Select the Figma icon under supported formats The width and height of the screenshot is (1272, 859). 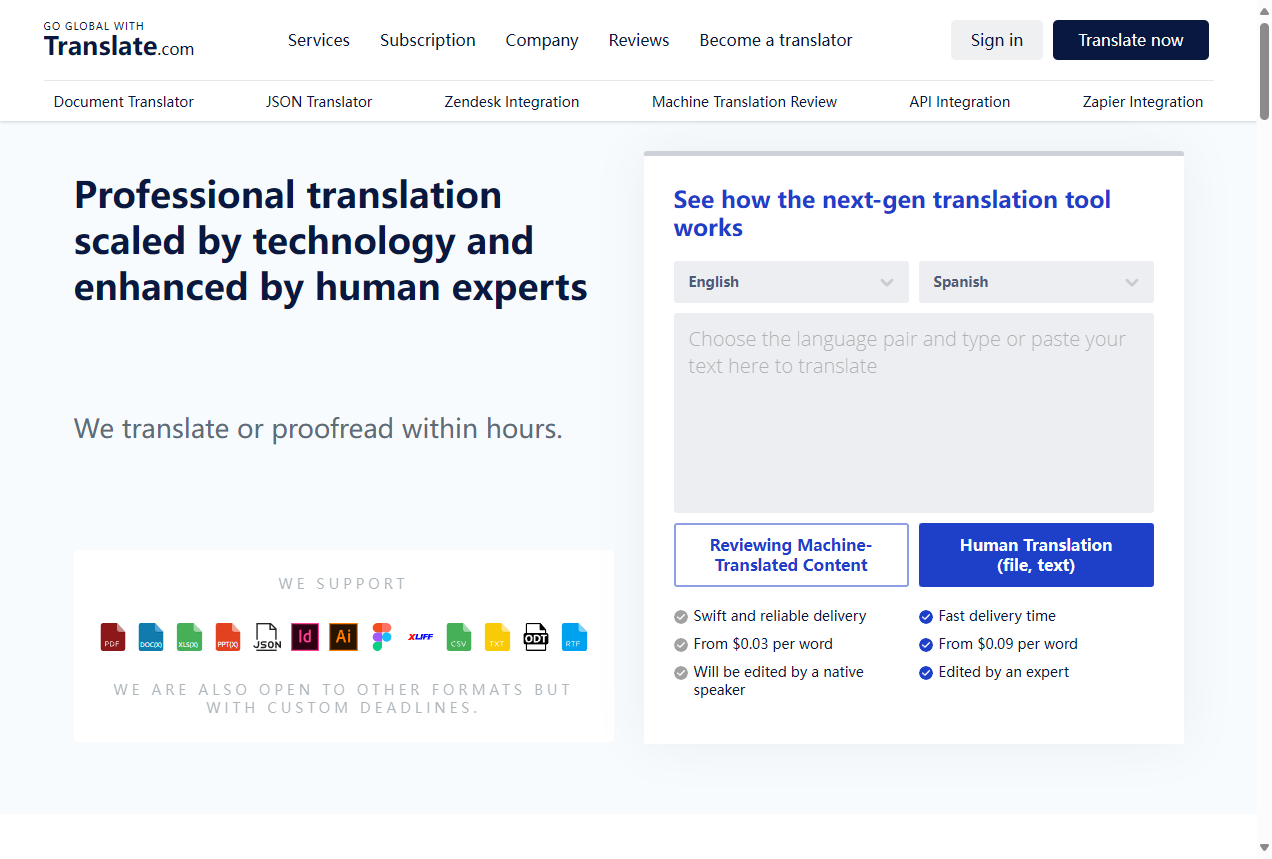381,637
